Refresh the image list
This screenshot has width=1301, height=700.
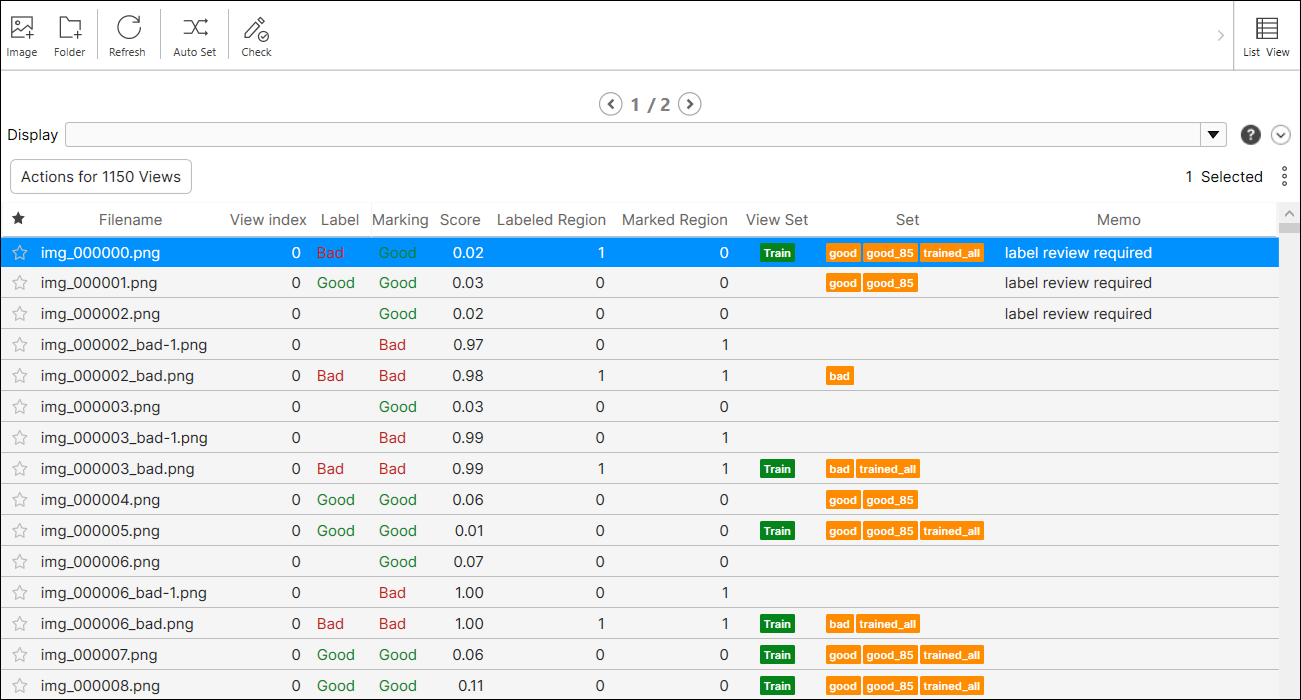click(x=128, y=30)
